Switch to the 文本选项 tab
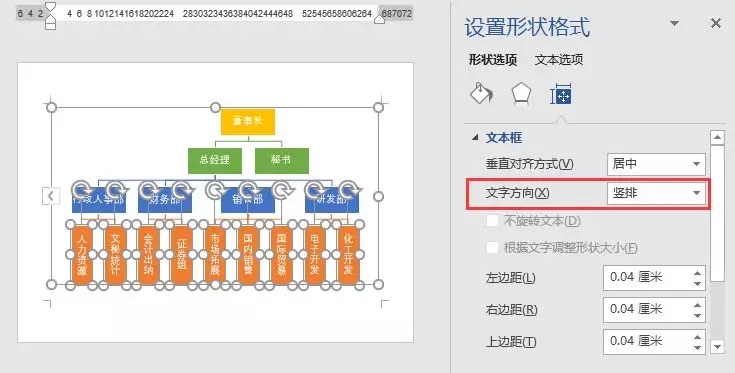The width and height of the screenshot is (735, 373). click(x=559, y=60)
